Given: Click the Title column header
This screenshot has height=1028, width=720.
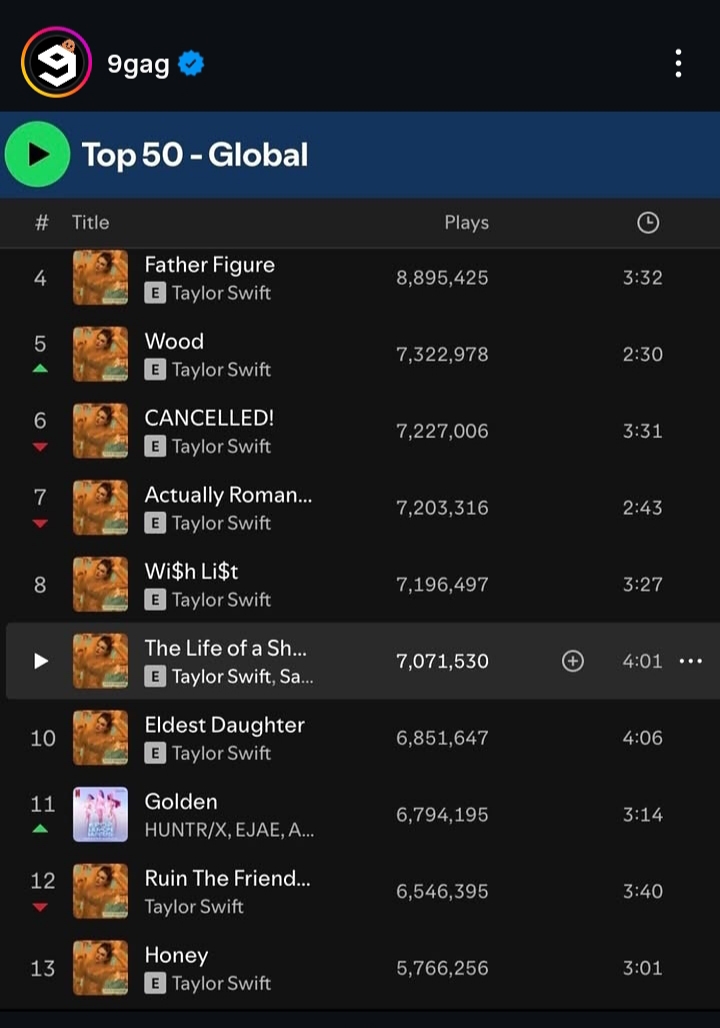Looking at the screenshot, I should point(90,223).
